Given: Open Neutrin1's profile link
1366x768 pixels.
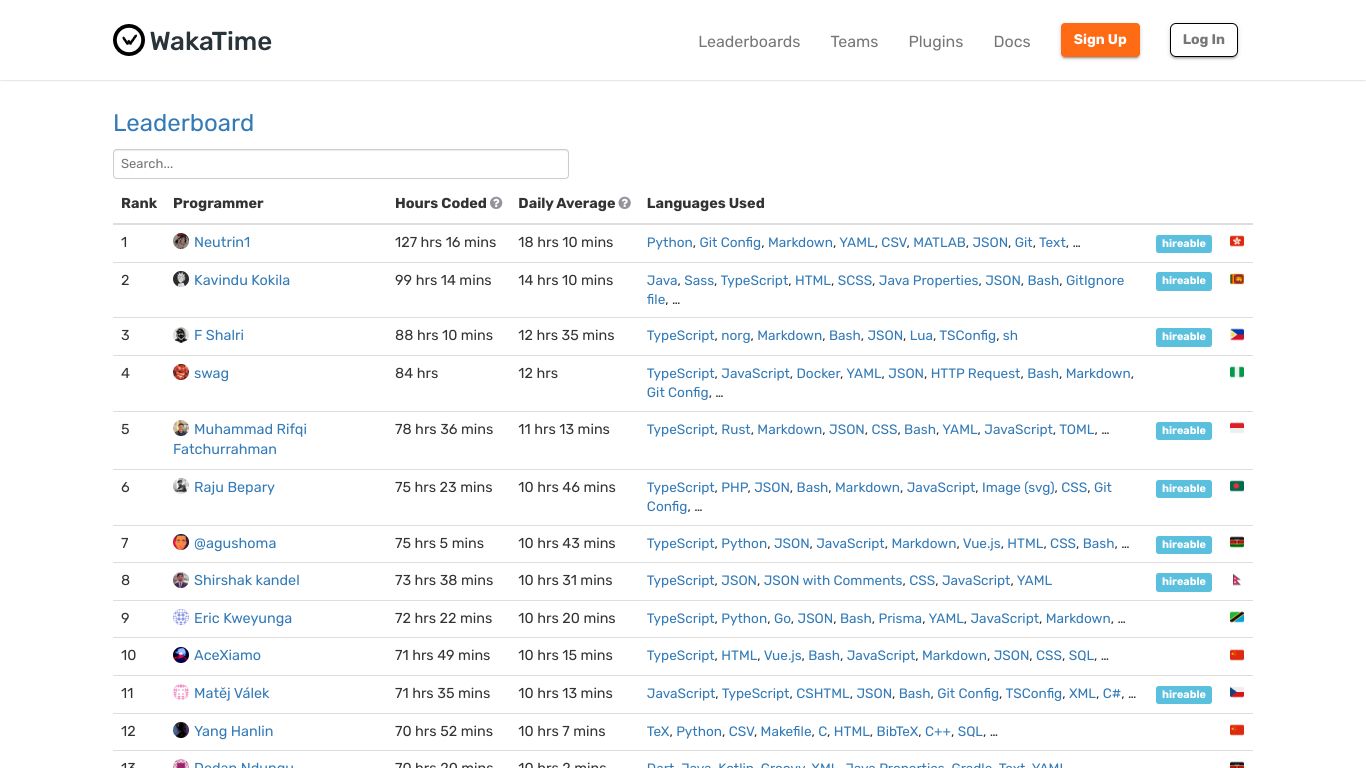Looking at the screenshot, I should [x=222, y=242].
